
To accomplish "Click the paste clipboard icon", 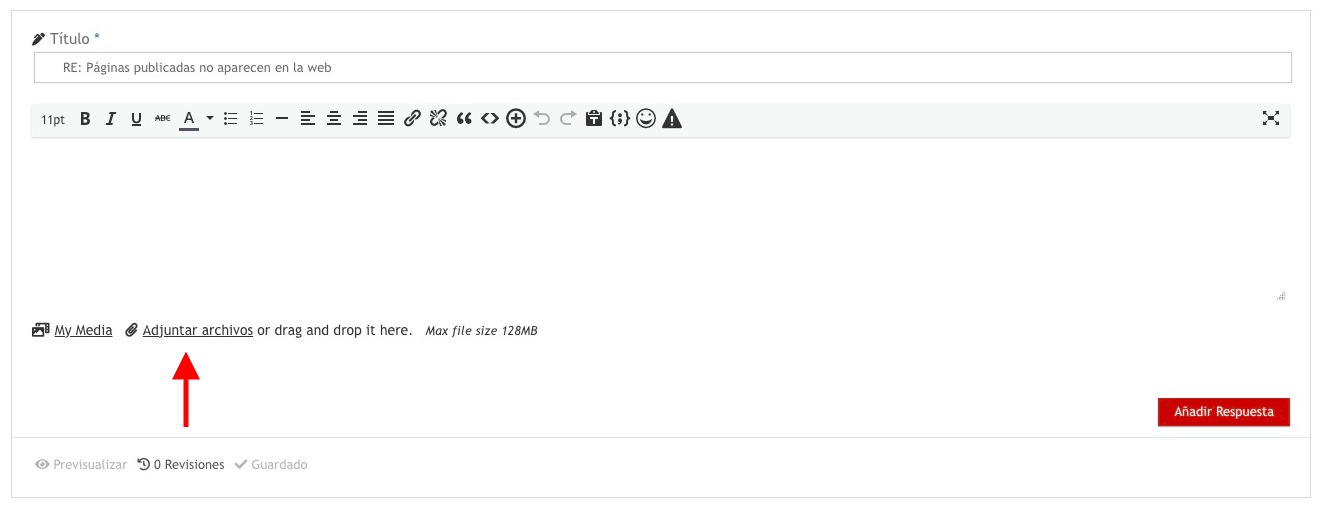I will pos(594,119).
